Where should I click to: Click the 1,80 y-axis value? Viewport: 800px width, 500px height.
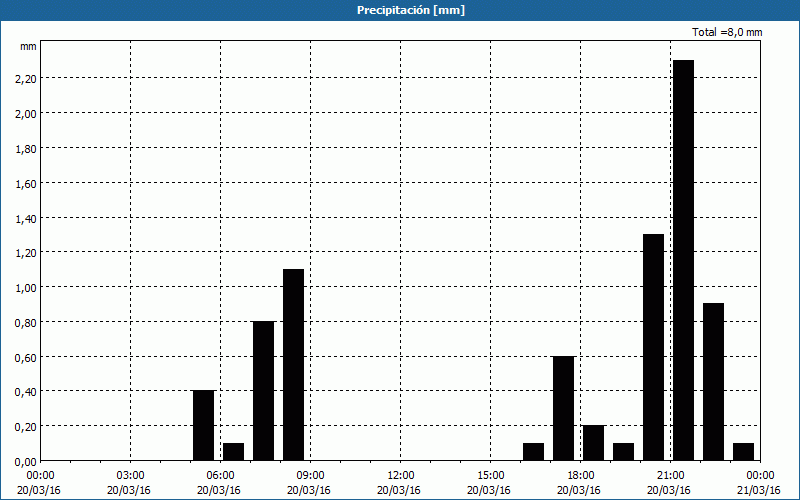tap(26, 148)
